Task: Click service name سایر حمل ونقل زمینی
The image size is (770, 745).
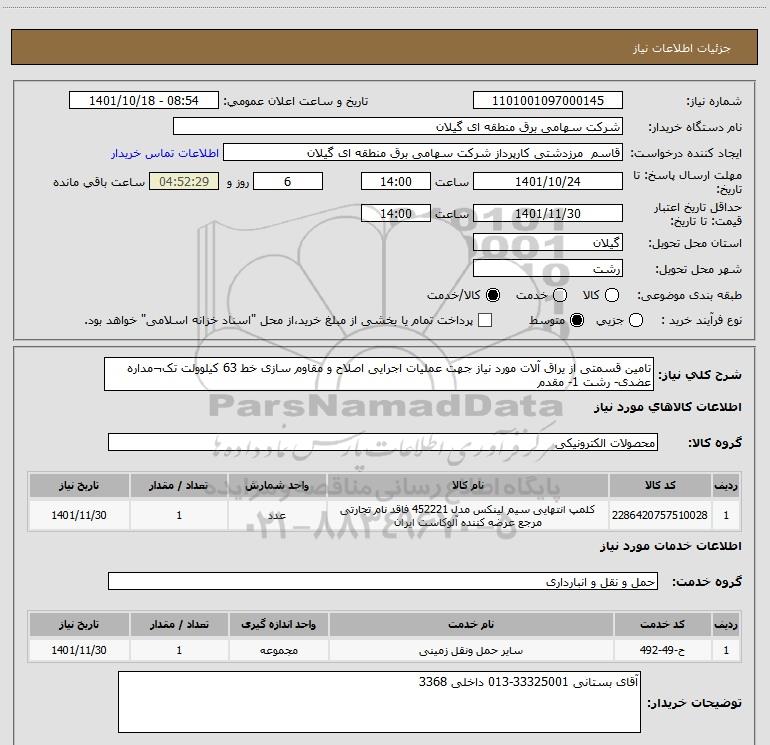Action: 470,650
